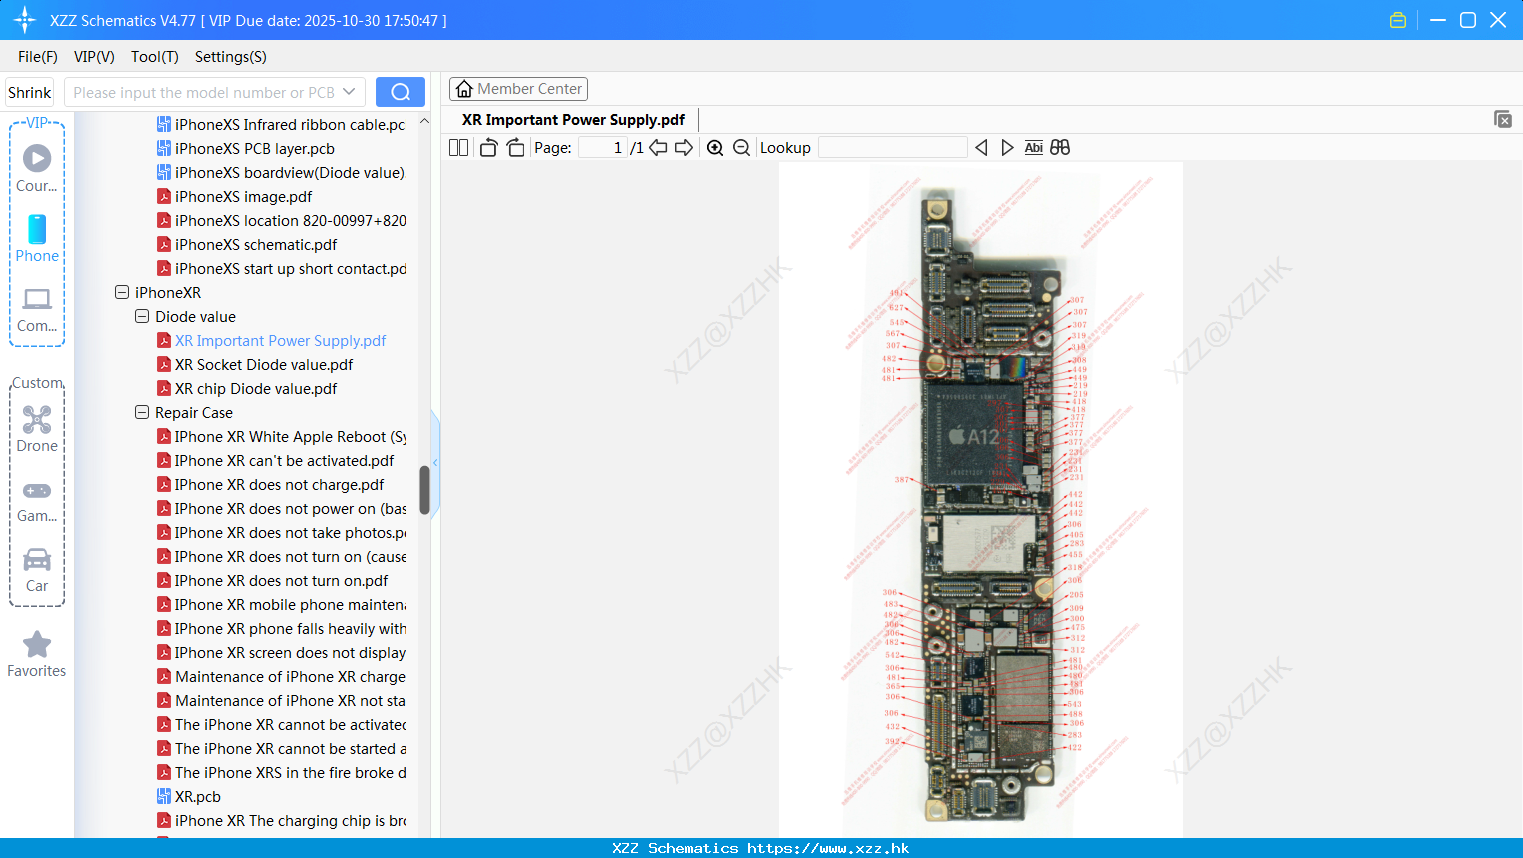Toggle Abi whole-word match option
This screenshot has width=1523, height=858.
click(1033, 148)
